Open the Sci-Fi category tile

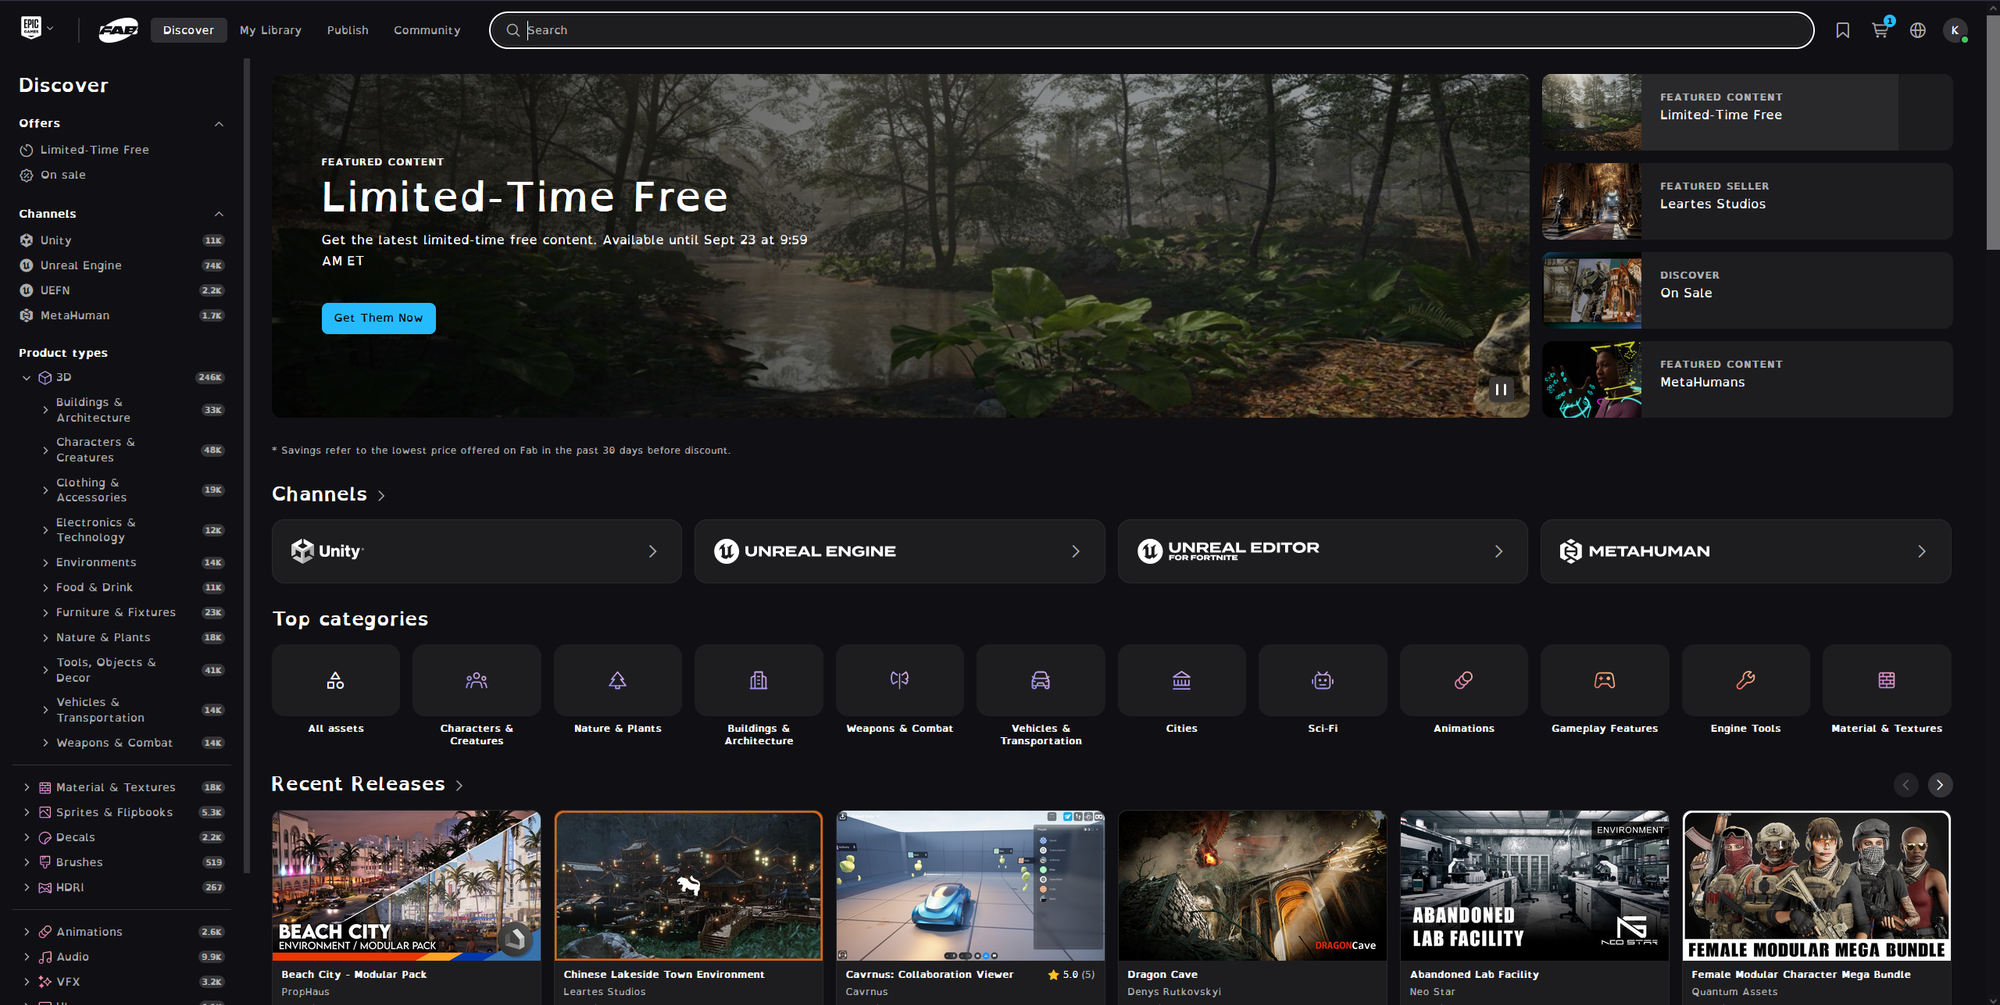pyautogui.click(x=1323, y=680)
